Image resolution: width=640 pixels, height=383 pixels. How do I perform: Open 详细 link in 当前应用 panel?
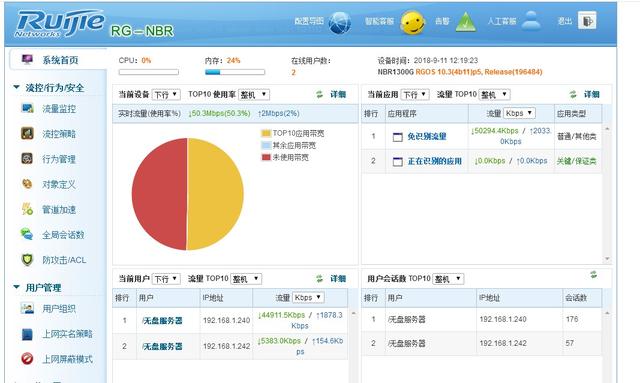(591, 94)
